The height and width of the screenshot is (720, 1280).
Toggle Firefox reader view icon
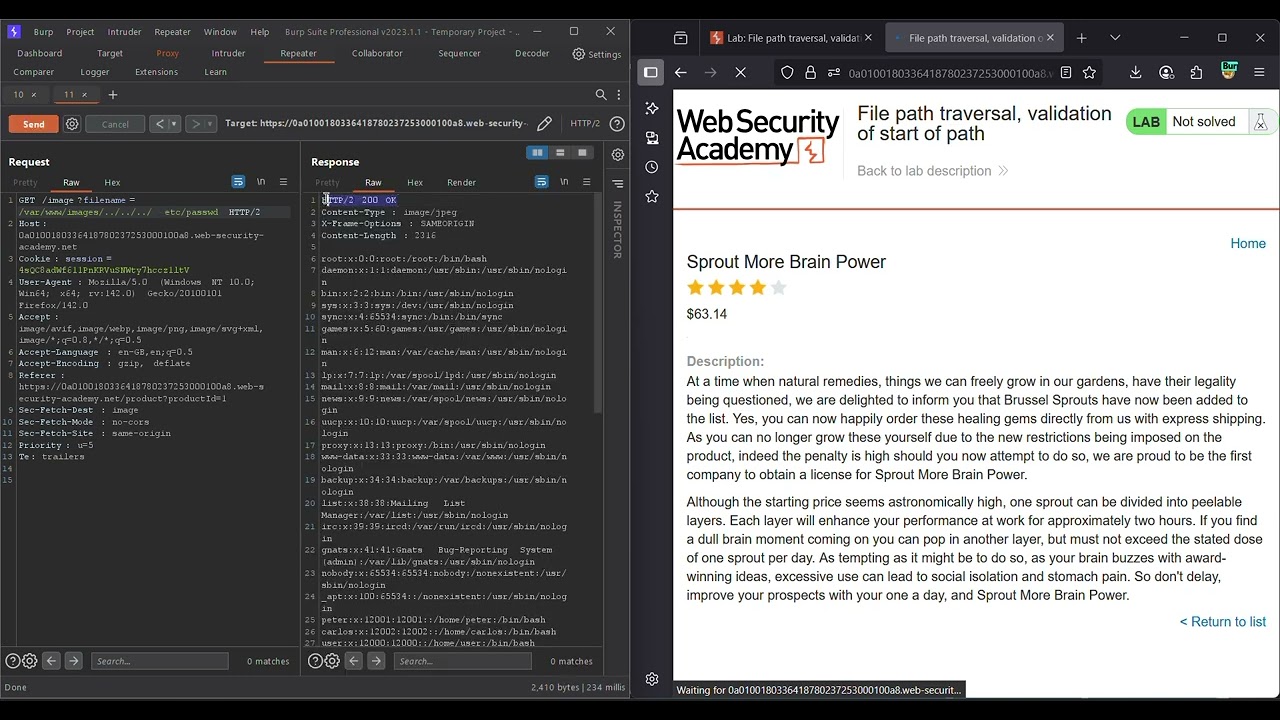pos(1065,73)
